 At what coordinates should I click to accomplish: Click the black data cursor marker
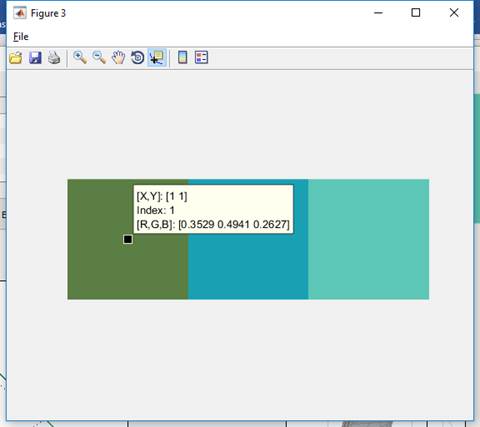128,239
